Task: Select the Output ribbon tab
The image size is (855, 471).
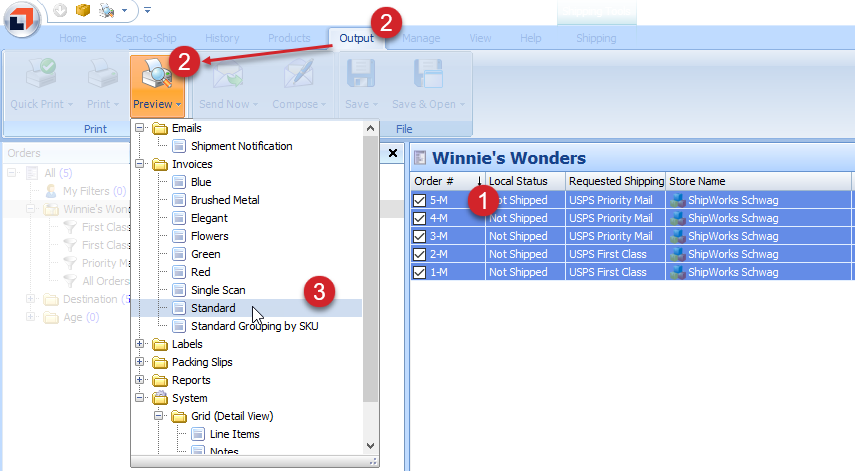Action: 357,38
